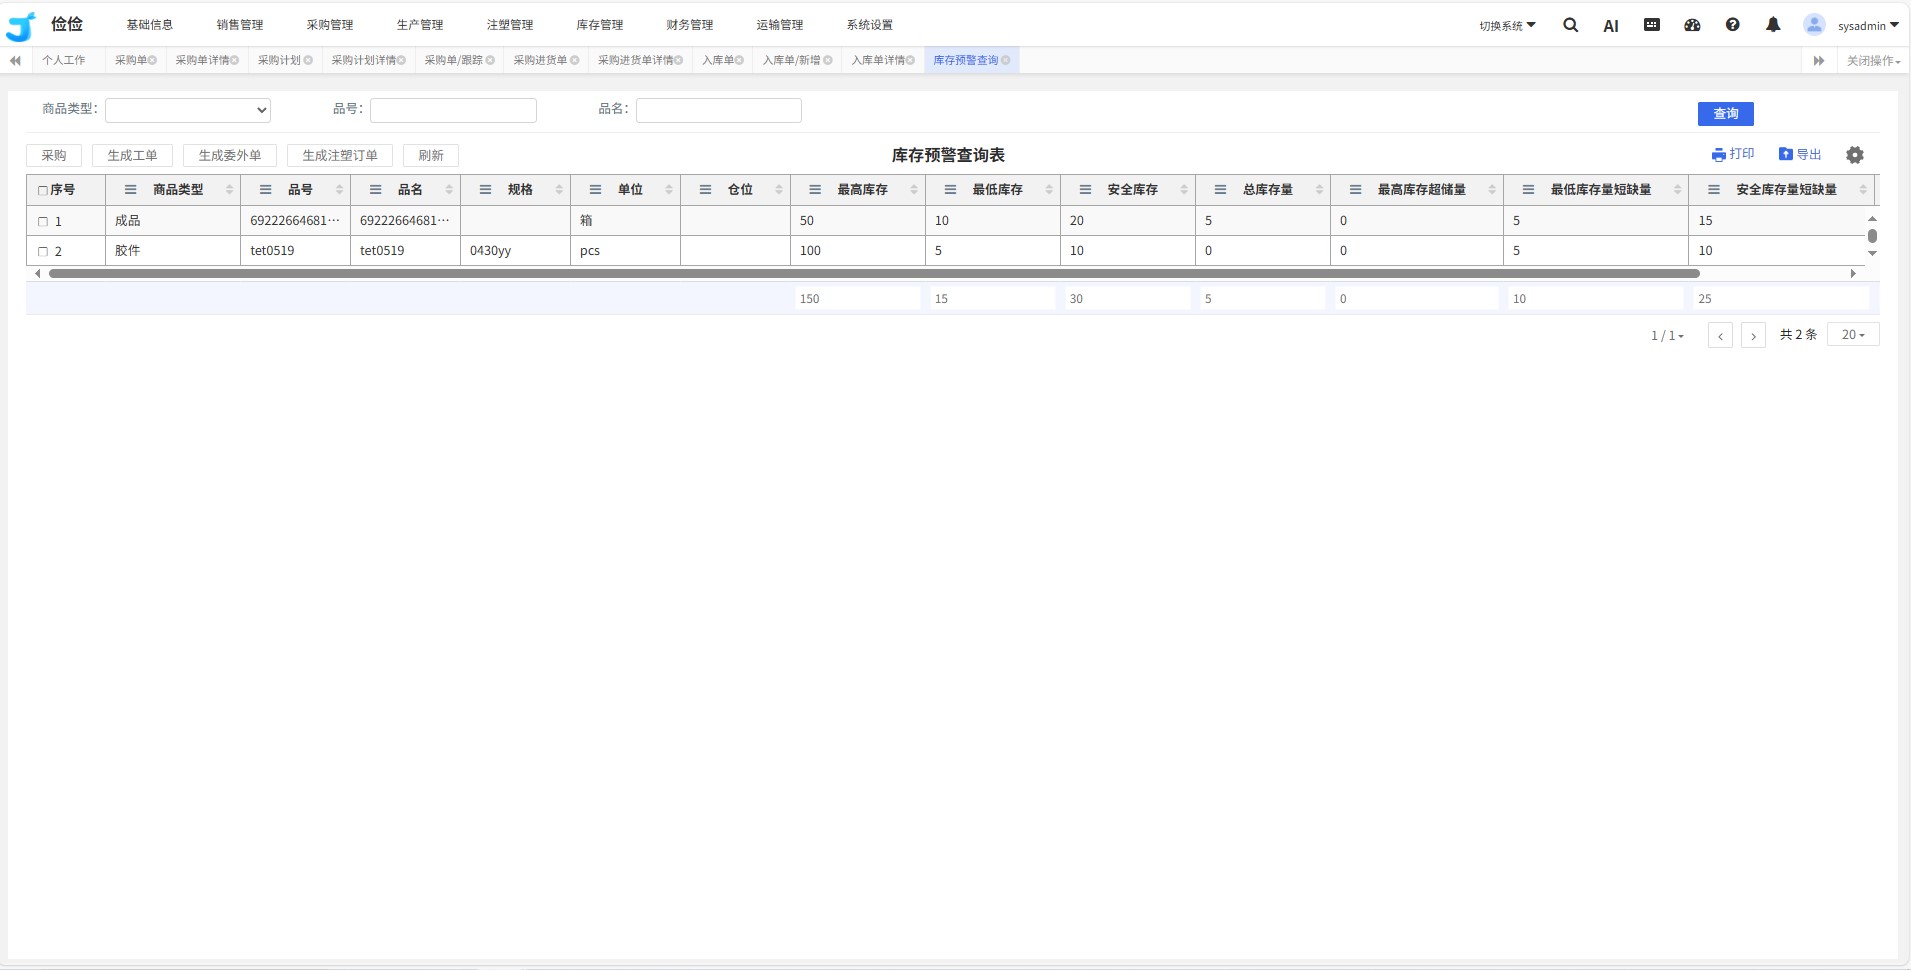This screenshot has width=1911, height=970.
Task: Click the 品名 input field
Action: click(x=718, y=110)
